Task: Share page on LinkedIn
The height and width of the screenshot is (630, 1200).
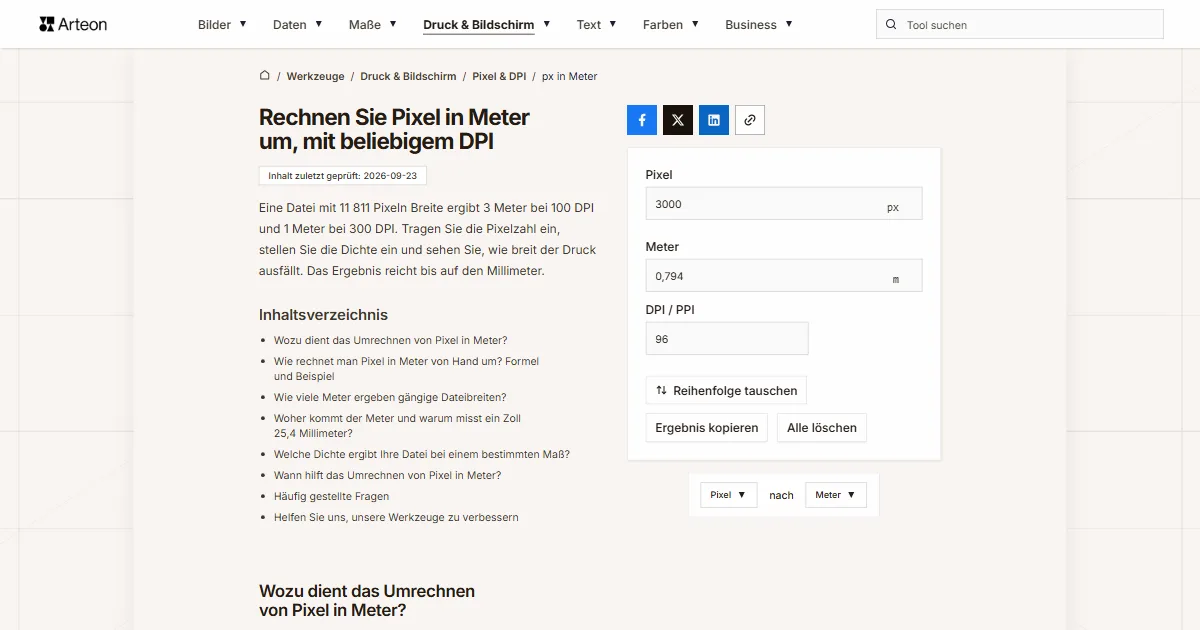Action: pos(714,120)
